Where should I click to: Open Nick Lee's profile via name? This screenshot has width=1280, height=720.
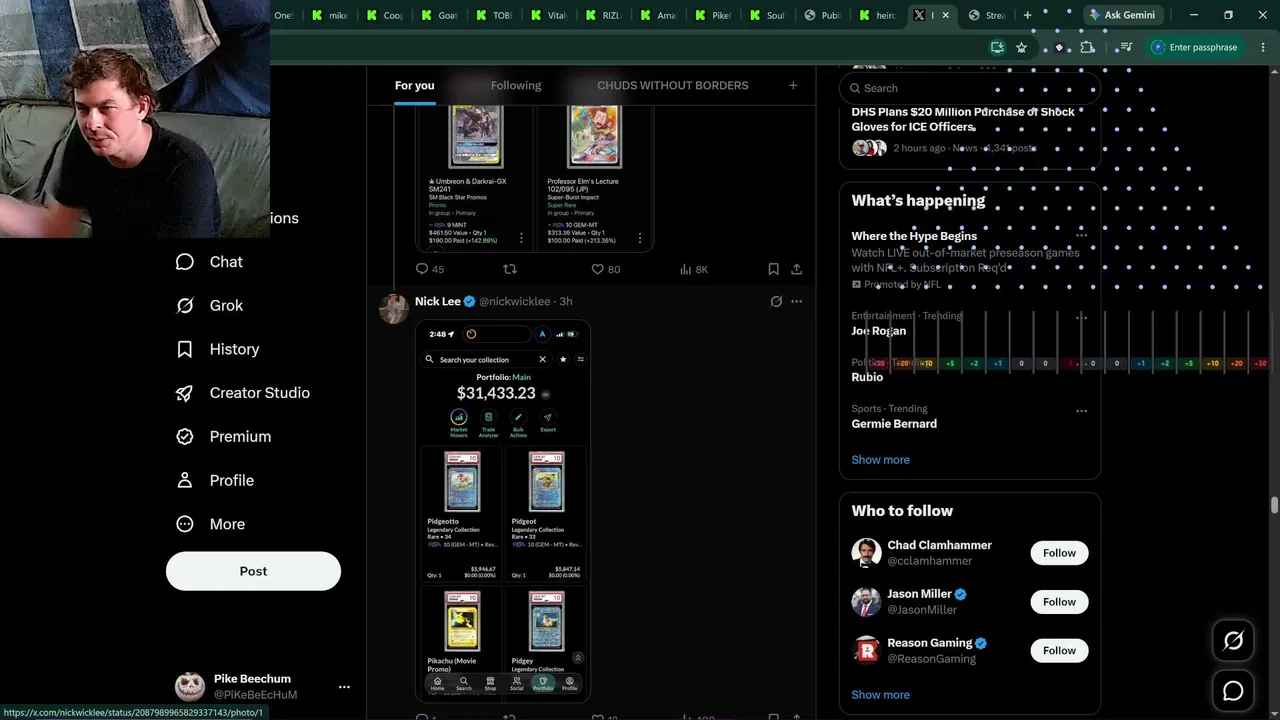tap(438, 301)
